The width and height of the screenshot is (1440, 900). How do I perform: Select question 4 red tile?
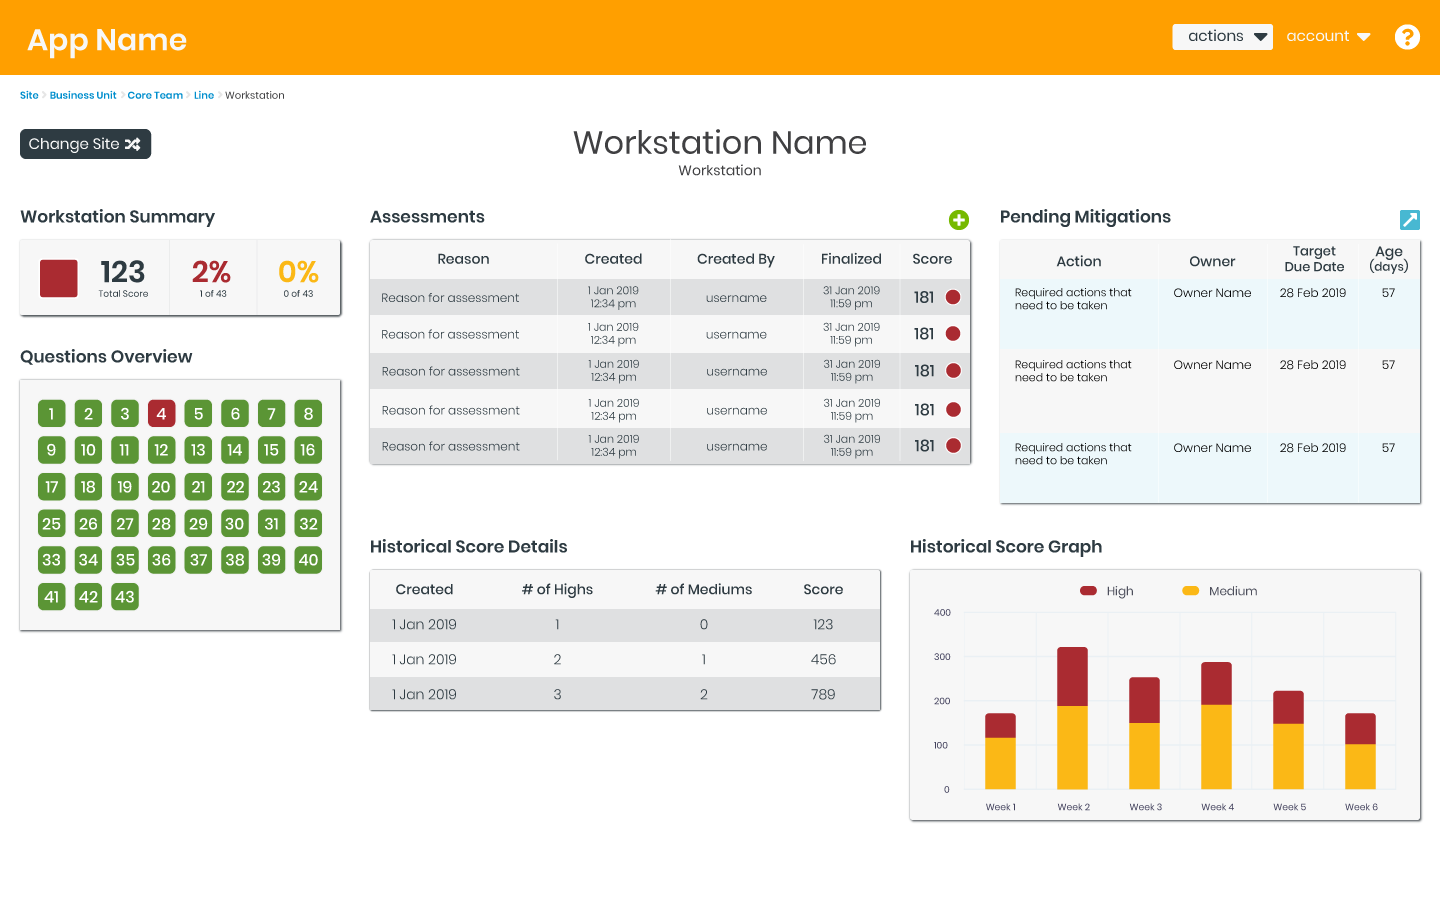(x=161, y=414)
